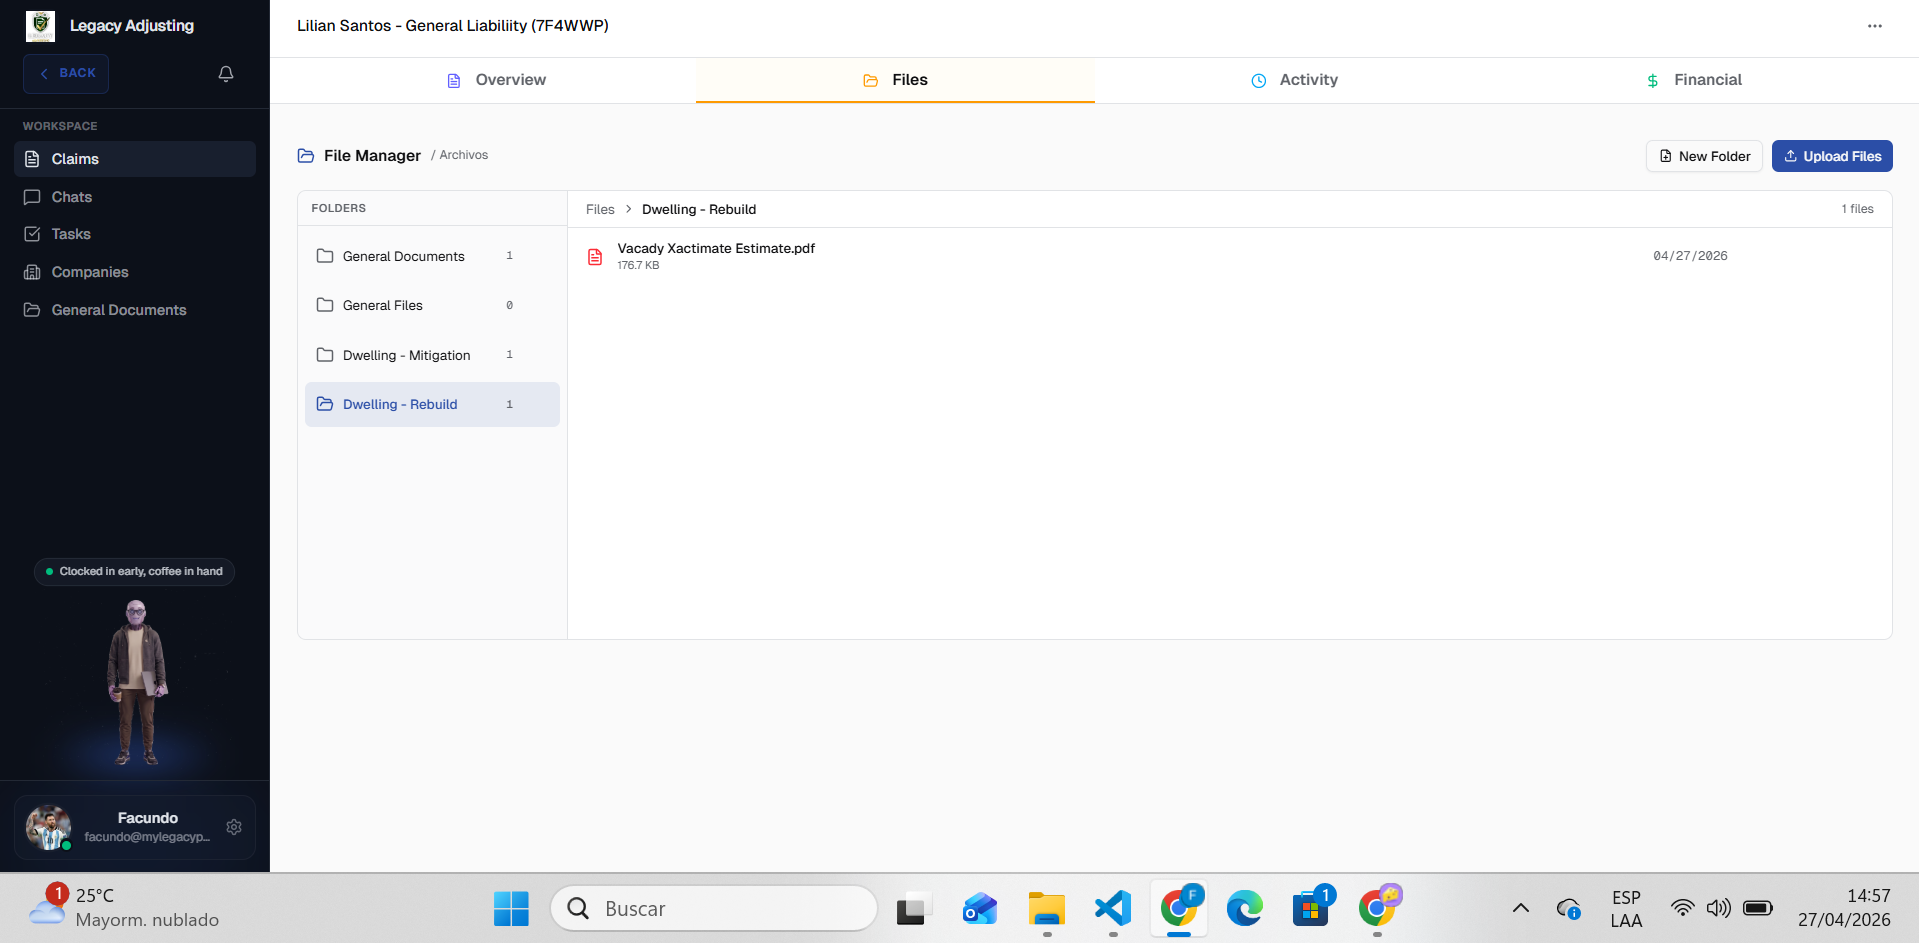Click the red PDF file icon
Screen dimensions: 1919x943
tap(595, 257)
